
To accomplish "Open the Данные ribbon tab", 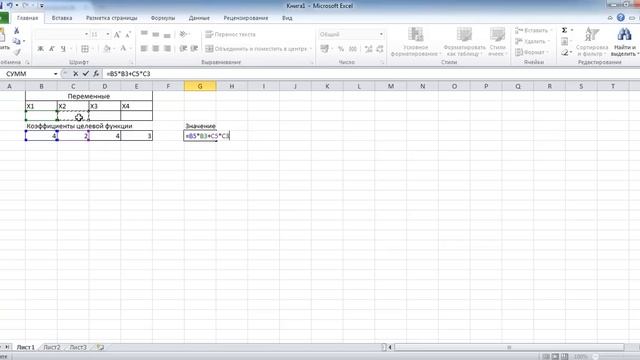I will pos(199,18).
